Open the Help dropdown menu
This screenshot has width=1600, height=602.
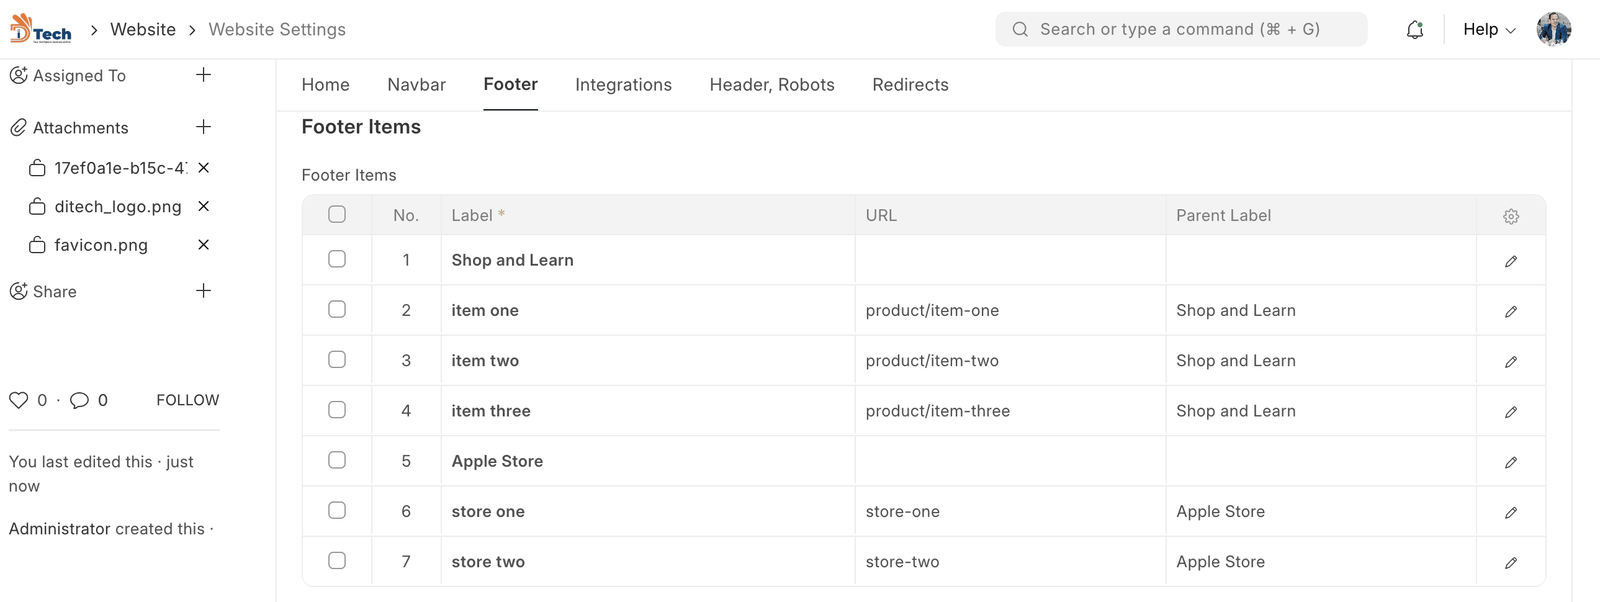pyautogui.click(x=1488, y=30)
